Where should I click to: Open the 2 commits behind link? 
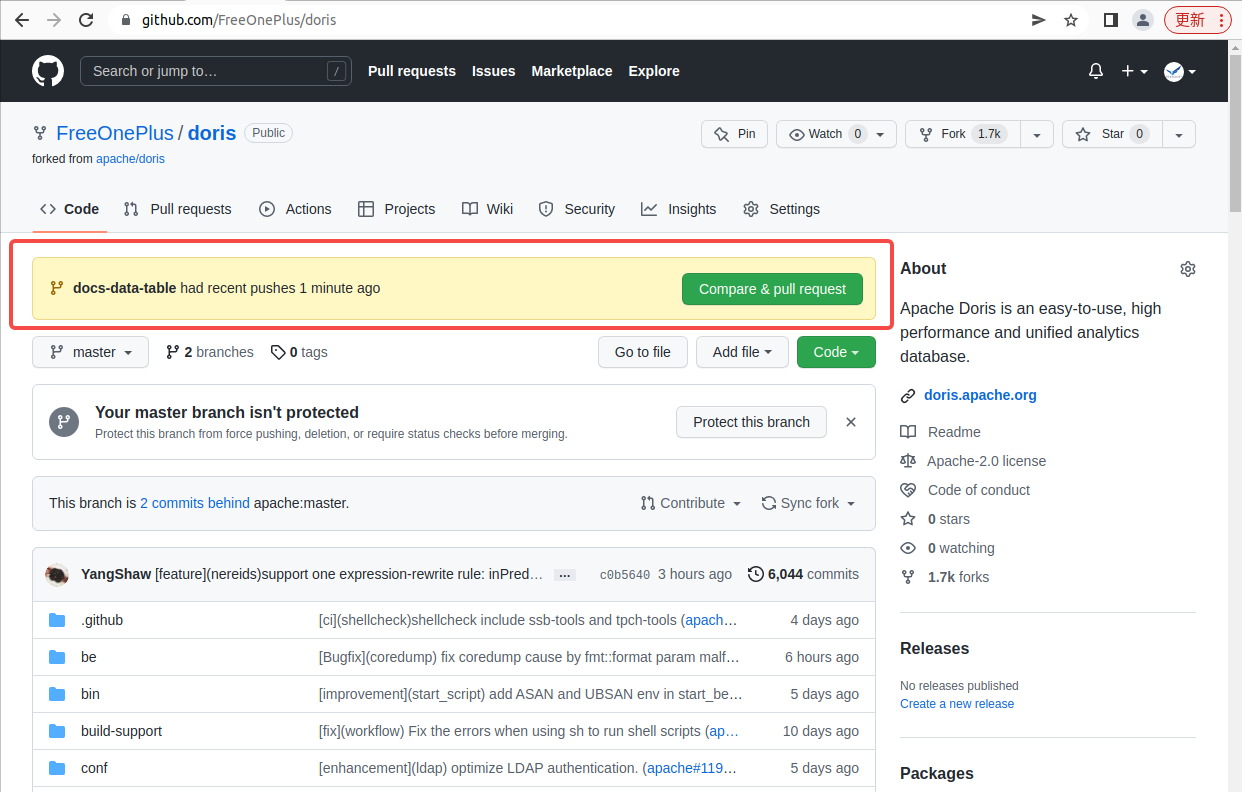(195, 503)
